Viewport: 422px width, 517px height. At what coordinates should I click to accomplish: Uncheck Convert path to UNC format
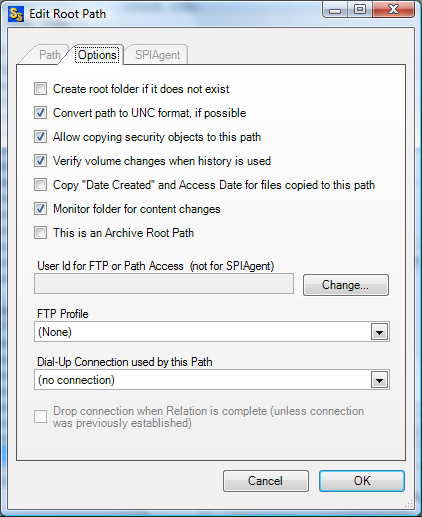click(x=40, y=113)
